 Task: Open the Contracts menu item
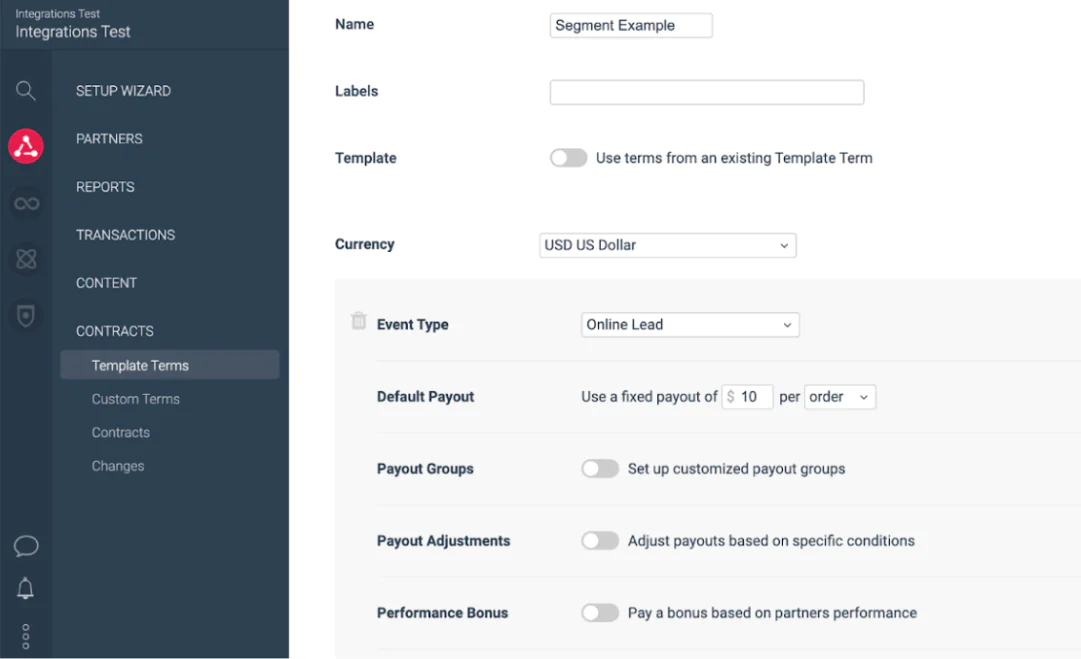pos(120,432)
